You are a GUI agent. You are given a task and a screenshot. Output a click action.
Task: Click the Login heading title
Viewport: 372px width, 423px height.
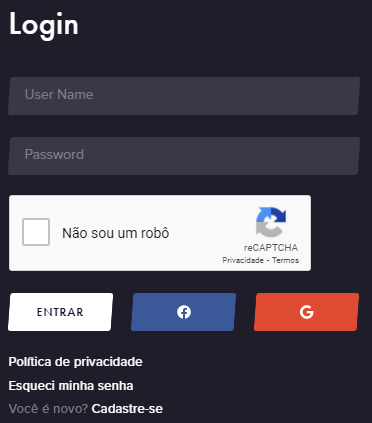point(44,25)
